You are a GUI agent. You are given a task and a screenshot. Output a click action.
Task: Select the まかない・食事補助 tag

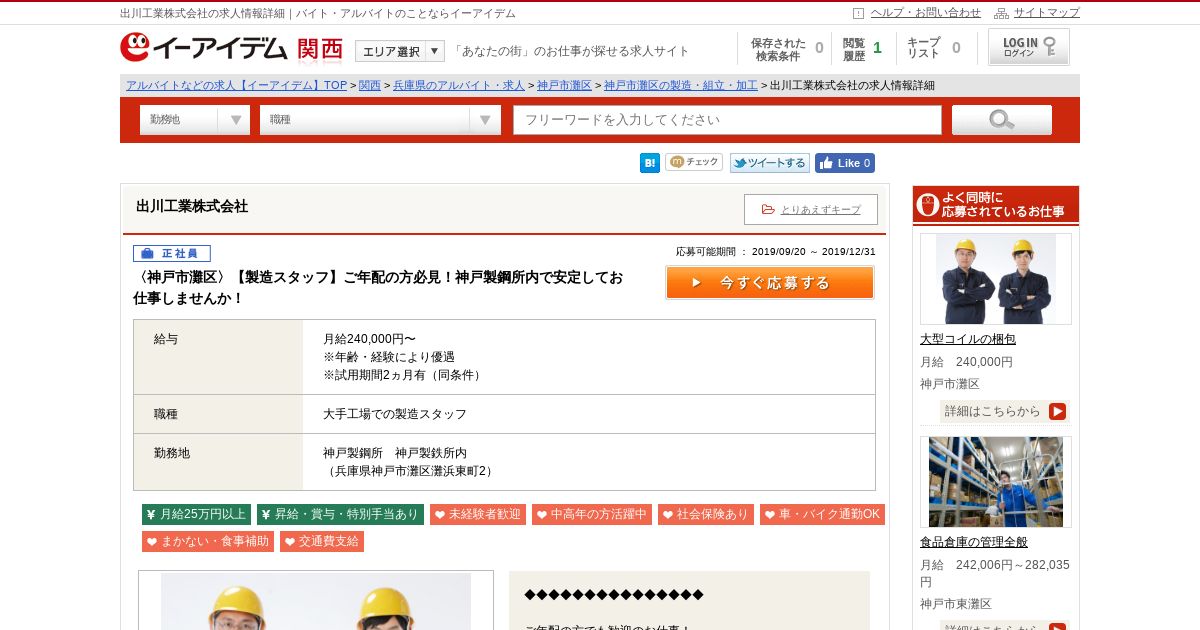click(208, 541)
